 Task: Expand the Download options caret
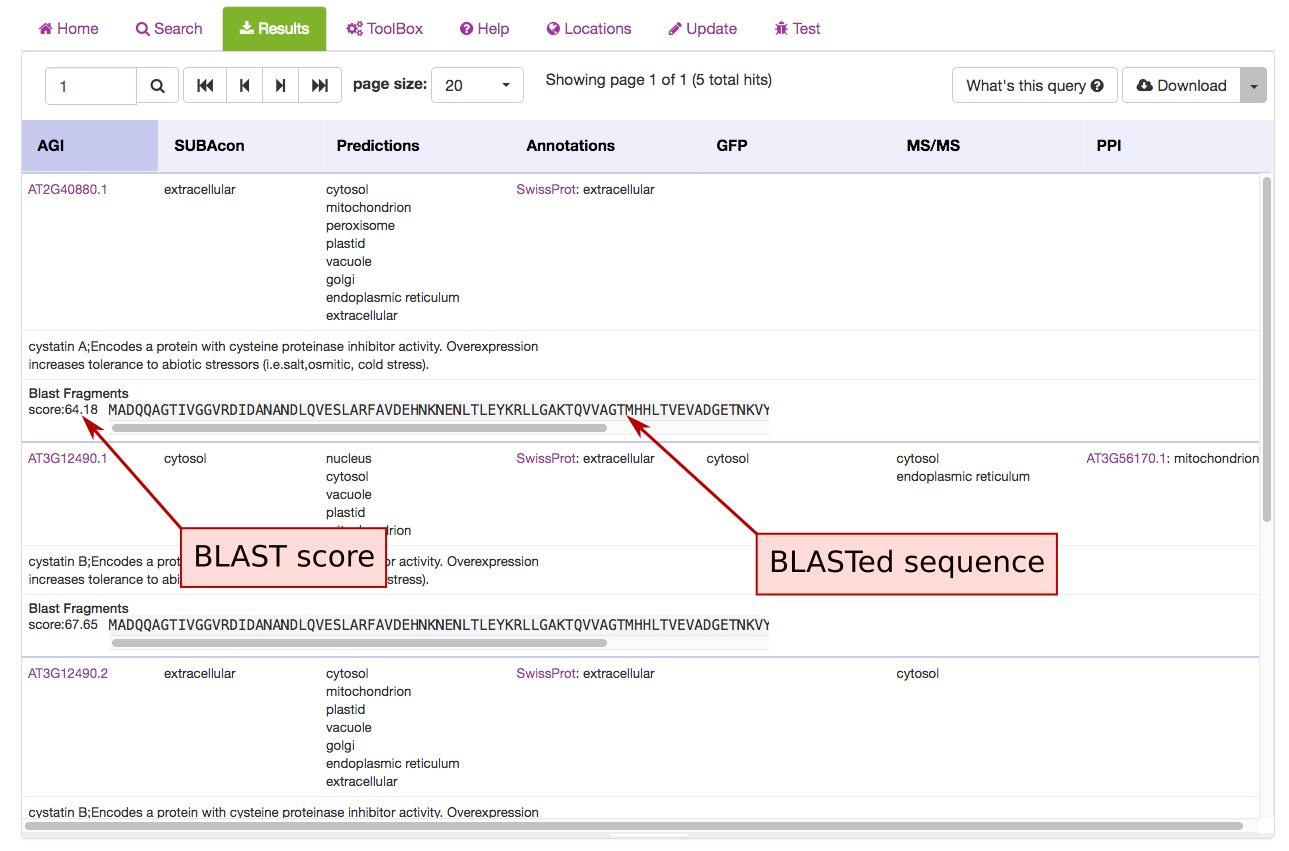pos(1253,86)
